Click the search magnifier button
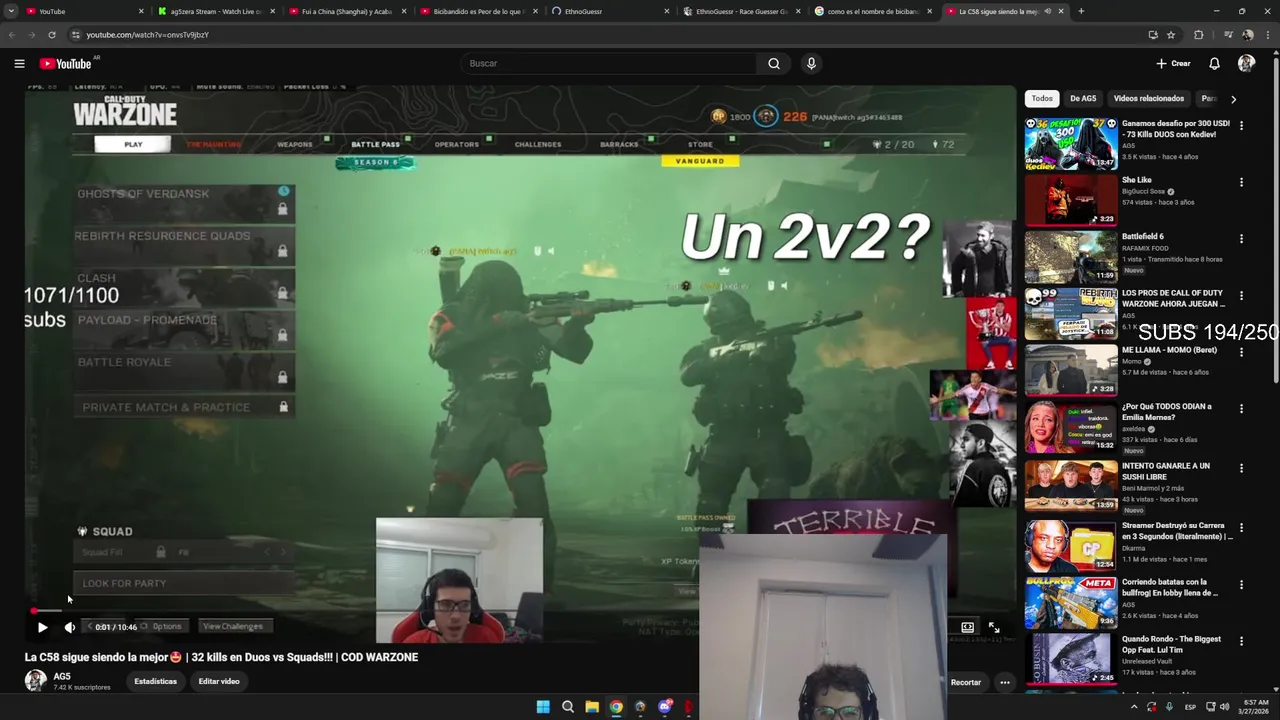The image size is (1280, 720). (x=774, y=63)
